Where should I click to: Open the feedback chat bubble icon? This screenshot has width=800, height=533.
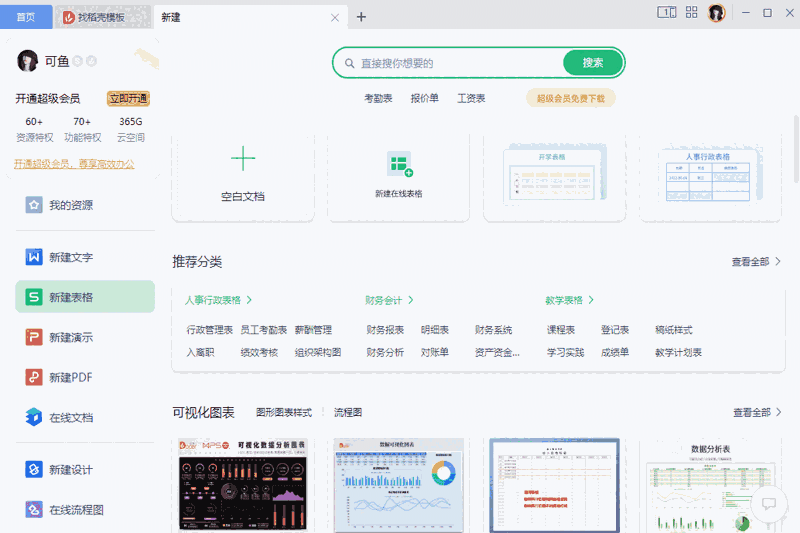click(x=769, y=504)
